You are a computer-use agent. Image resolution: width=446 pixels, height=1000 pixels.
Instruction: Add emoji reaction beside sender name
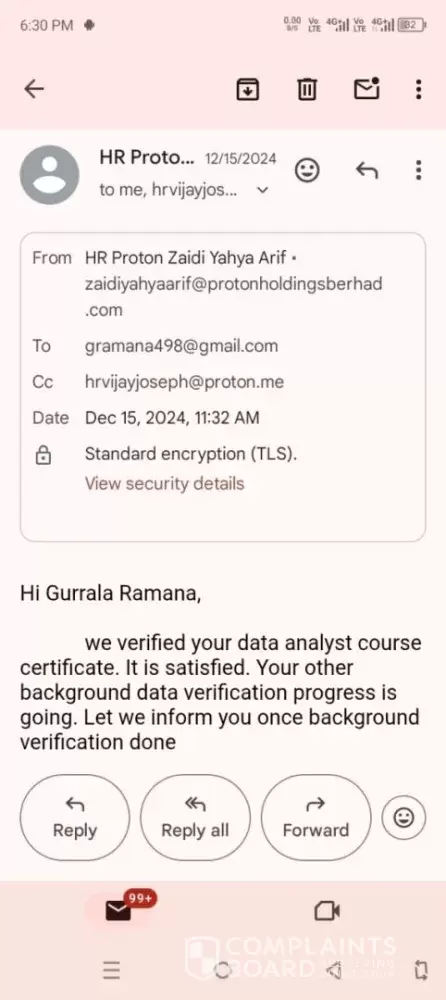coord(307,170)
